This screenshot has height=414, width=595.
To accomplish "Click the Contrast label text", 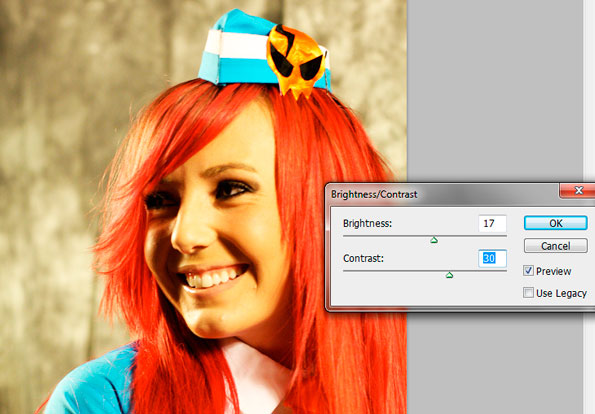I will [363, 258].
